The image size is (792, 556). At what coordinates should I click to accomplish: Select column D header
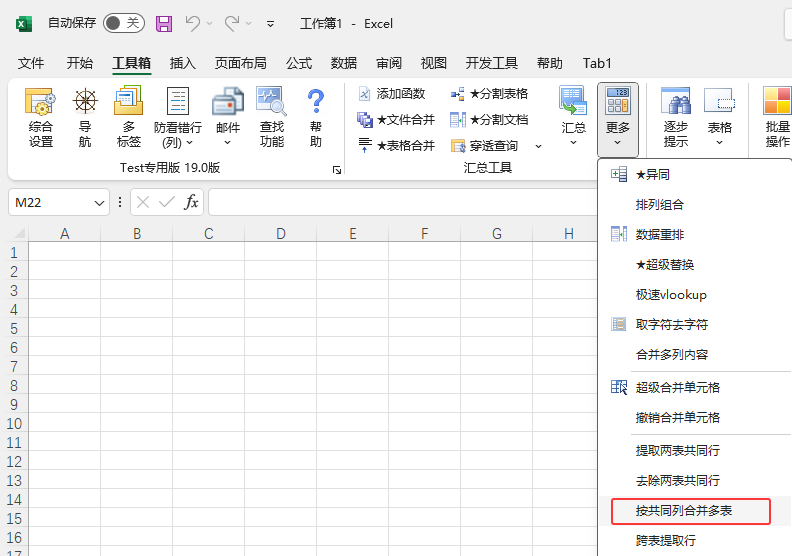[281, 234]
